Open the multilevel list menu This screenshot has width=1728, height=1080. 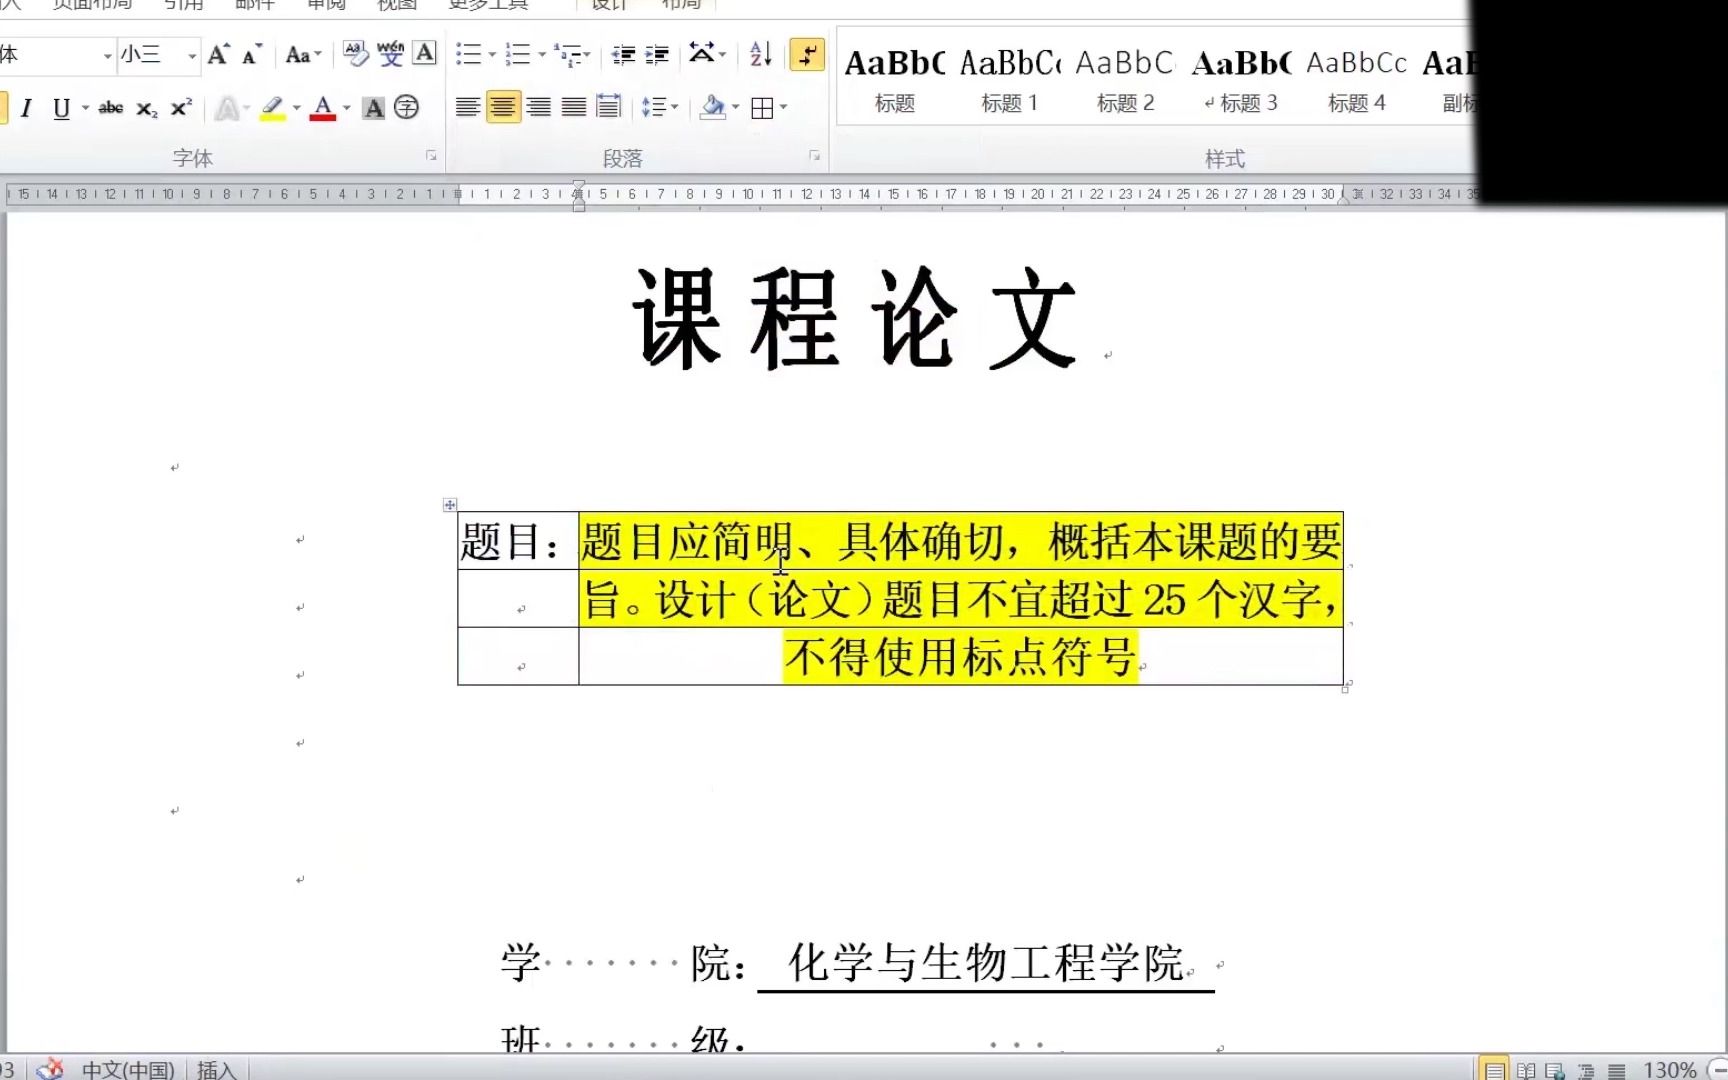(x=571, y=54)
